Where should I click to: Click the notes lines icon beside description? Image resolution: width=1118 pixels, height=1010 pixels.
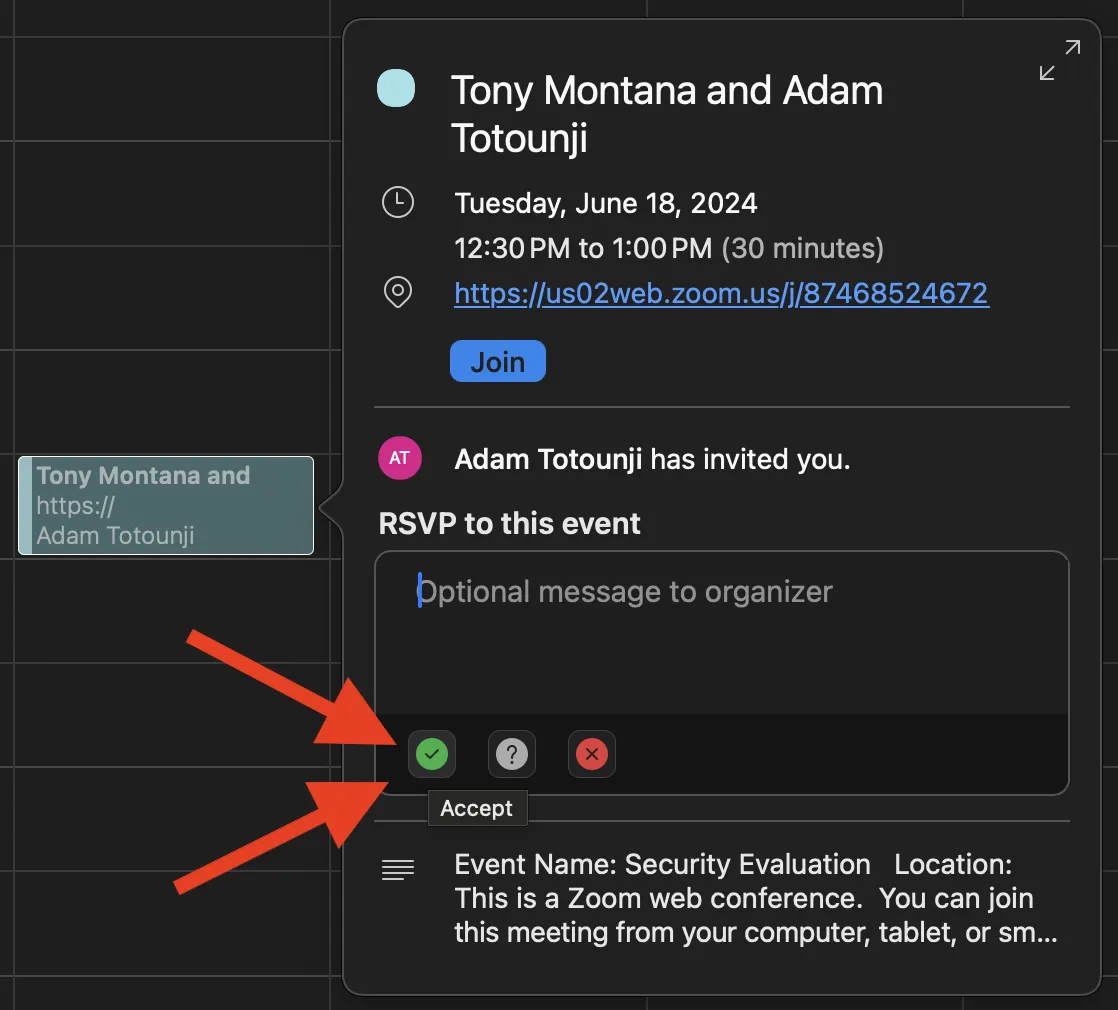tap(398, 871)
